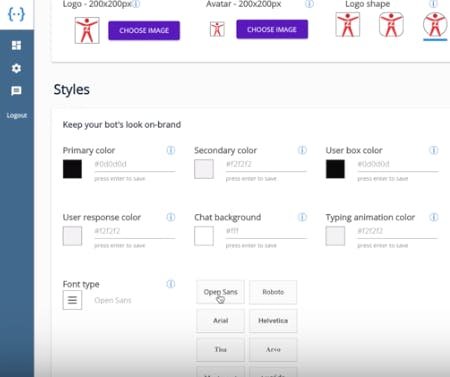Select the circular logo shape

[435, 25]
